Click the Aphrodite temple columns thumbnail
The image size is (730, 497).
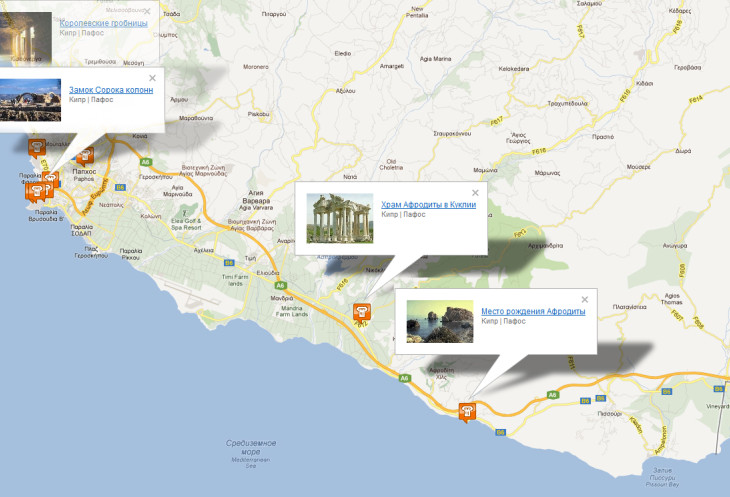[340, 218]
